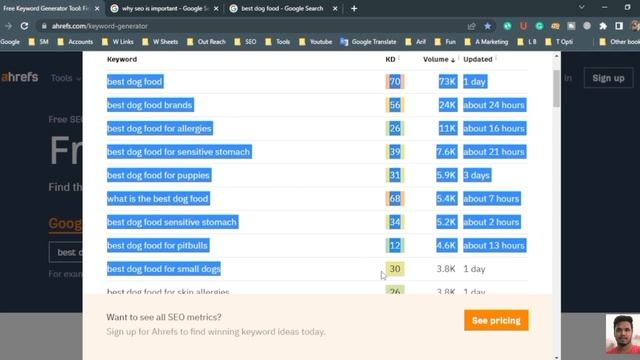Toggle the browser side panel icon

click(x=619, y=26)
